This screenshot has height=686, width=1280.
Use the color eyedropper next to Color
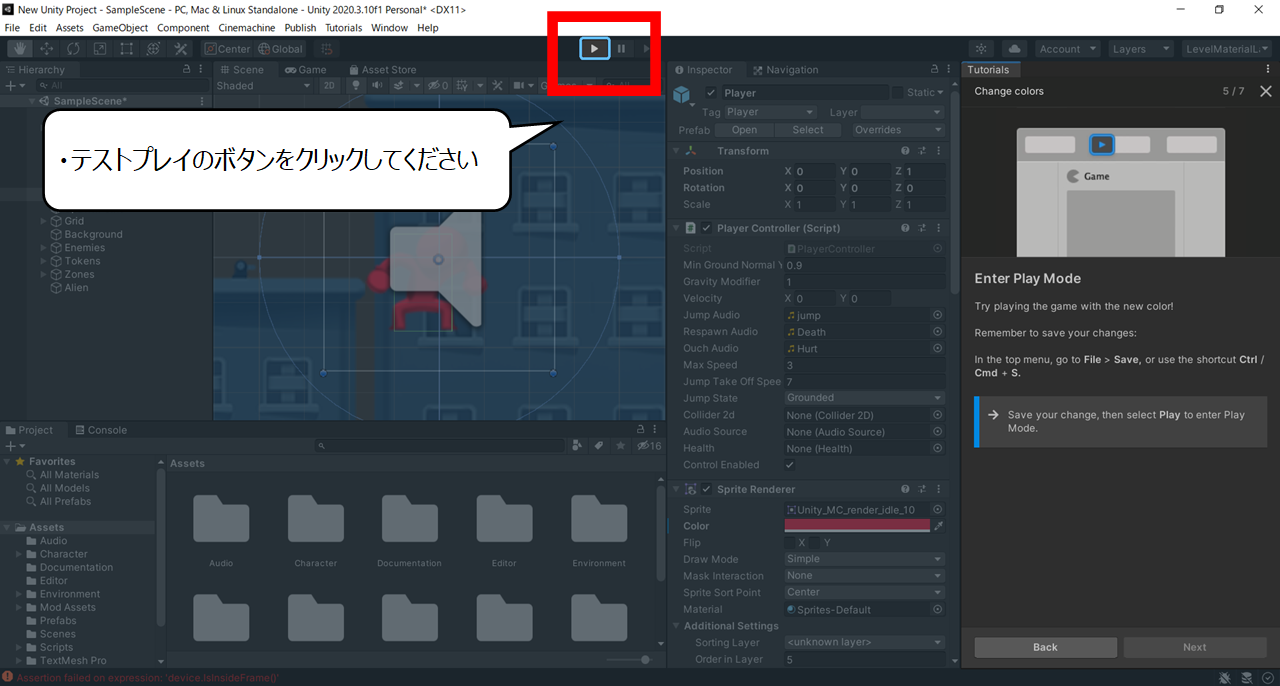point(938,526)
